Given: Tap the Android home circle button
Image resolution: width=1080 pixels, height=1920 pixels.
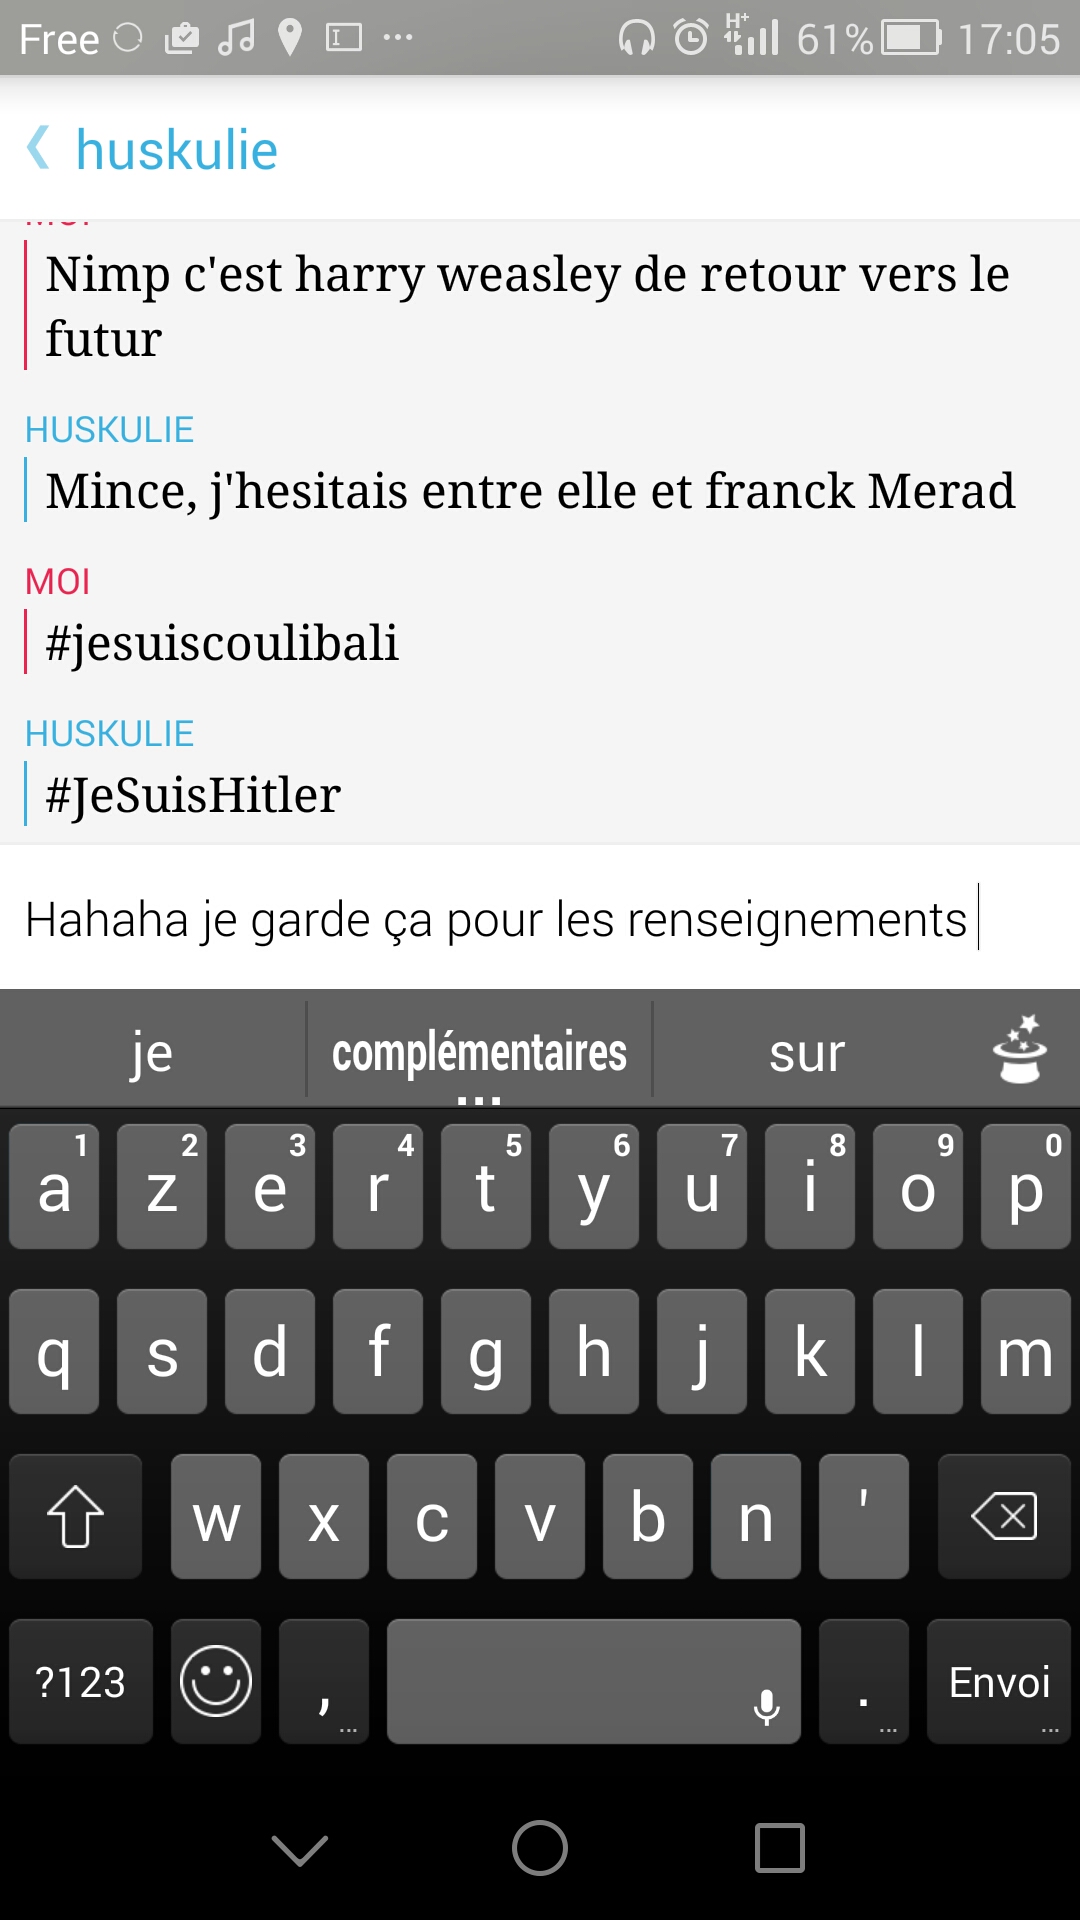Looking at the screenshot, I should click(540, 1847).
